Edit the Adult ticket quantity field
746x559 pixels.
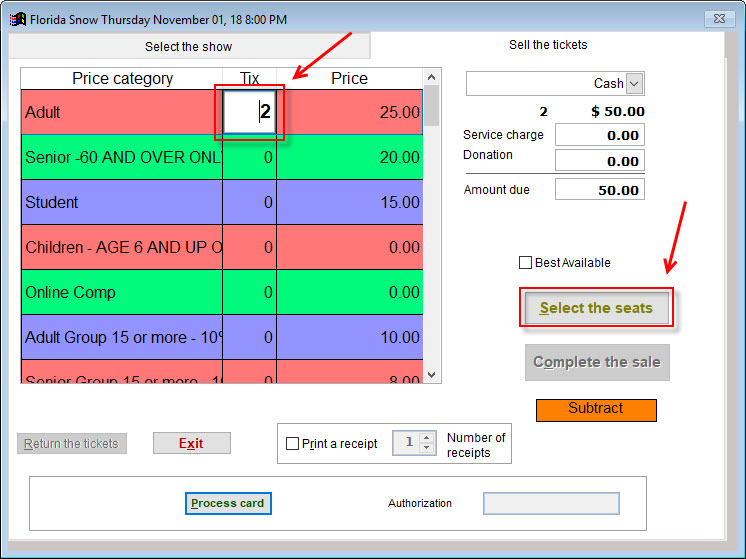250,112
